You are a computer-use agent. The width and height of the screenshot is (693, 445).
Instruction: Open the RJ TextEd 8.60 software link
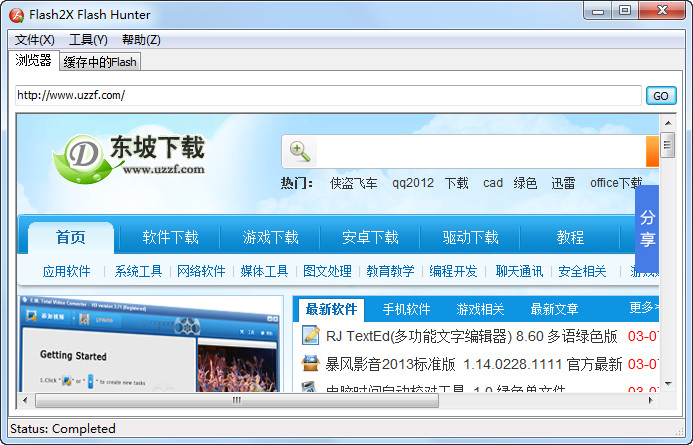tap(471, 337)
